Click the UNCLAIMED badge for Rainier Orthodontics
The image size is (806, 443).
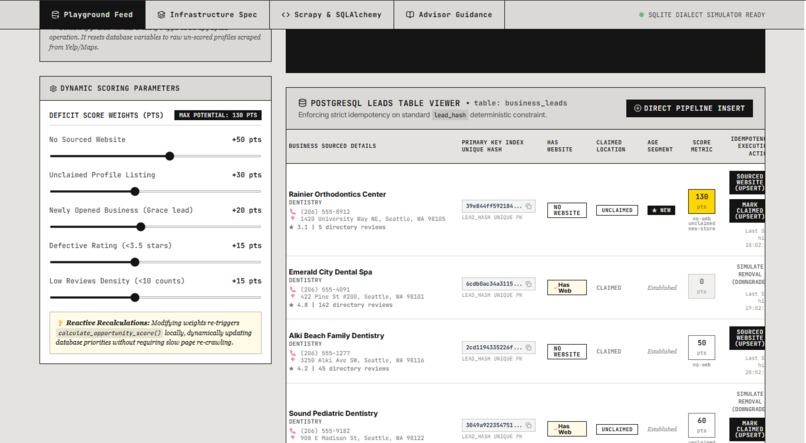pos(617,210)
